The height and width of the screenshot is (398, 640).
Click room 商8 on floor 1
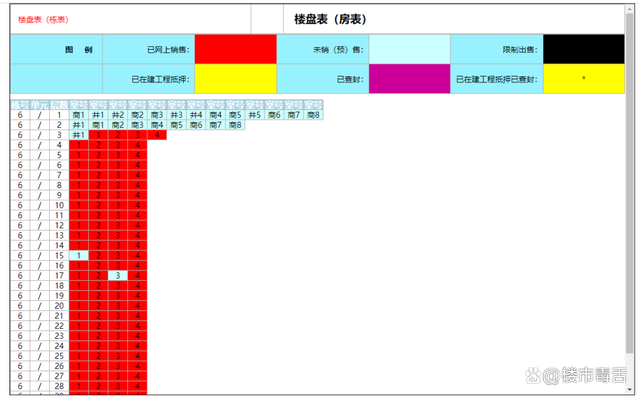(x=313, y=115)
